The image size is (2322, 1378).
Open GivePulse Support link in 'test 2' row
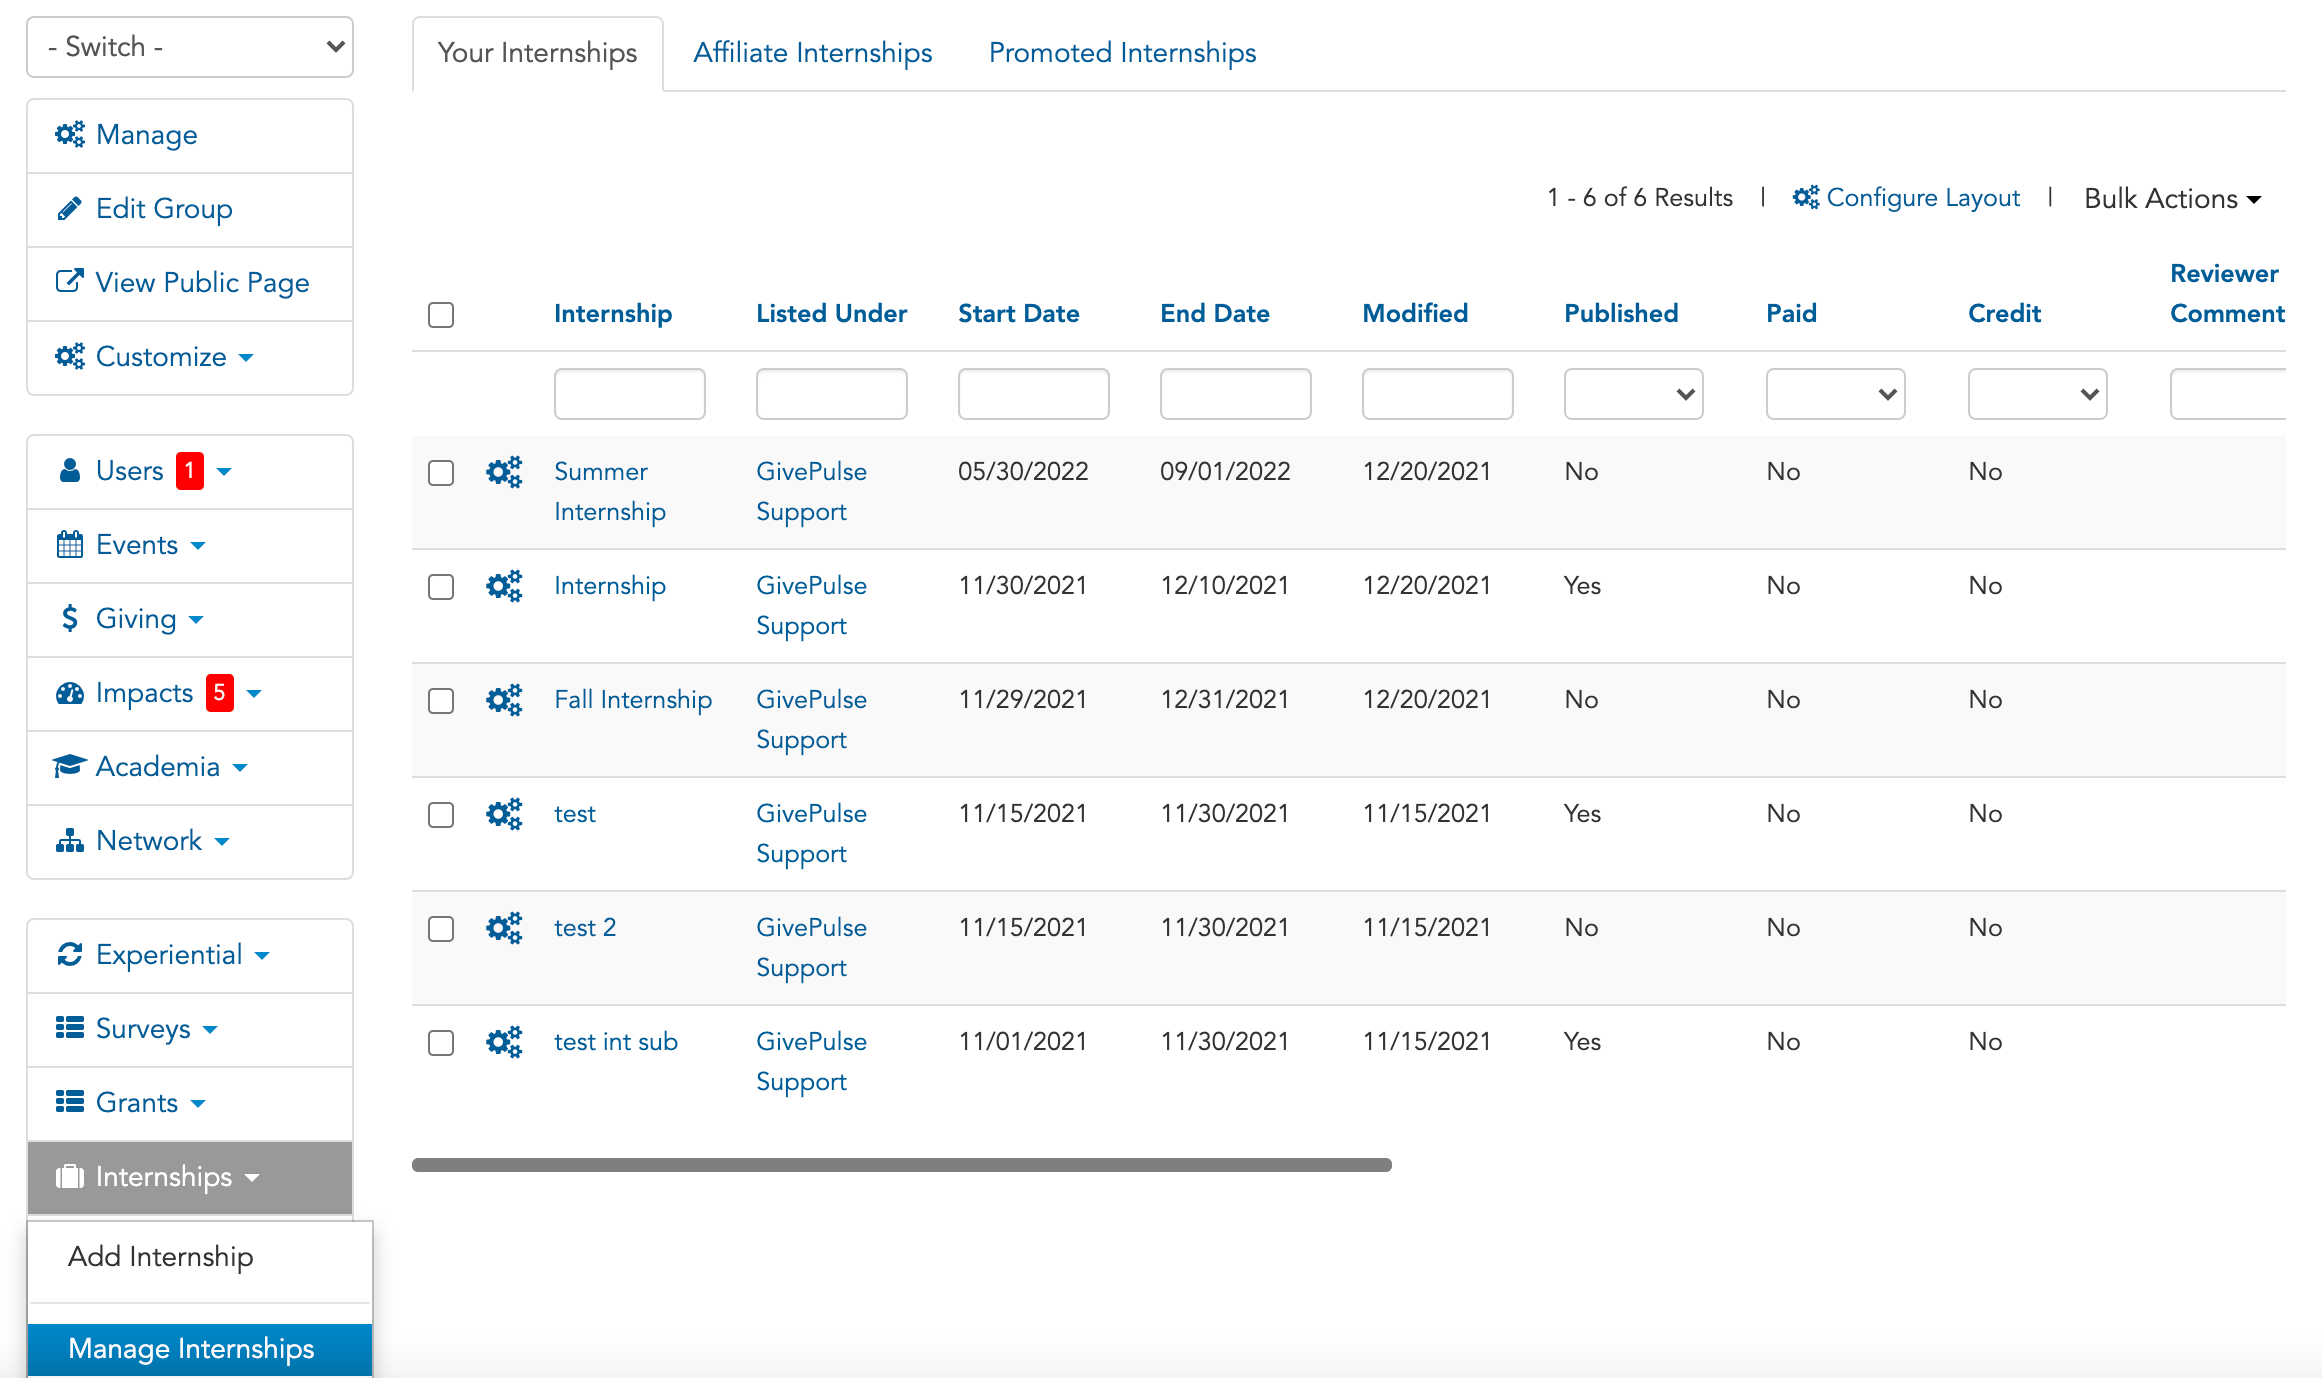click(811, 948)
